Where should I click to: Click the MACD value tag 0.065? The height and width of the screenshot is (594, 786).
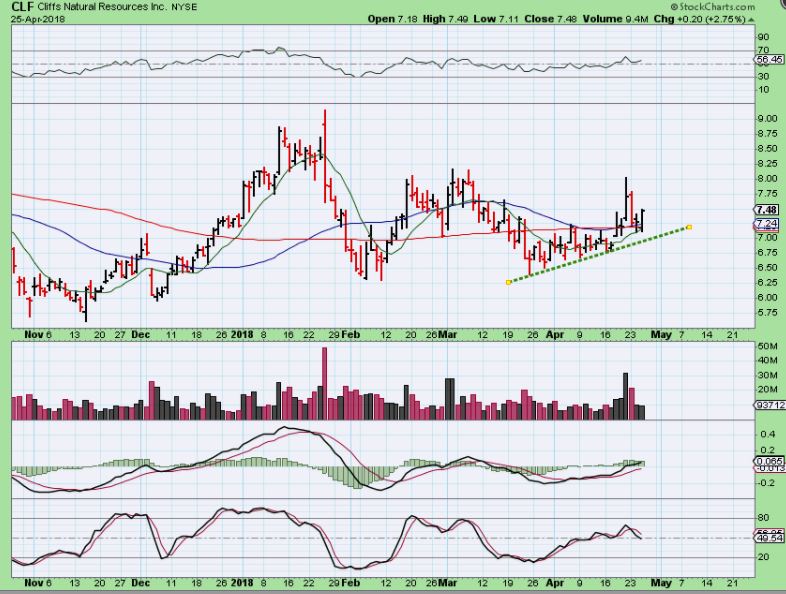(x=769, y=461)
